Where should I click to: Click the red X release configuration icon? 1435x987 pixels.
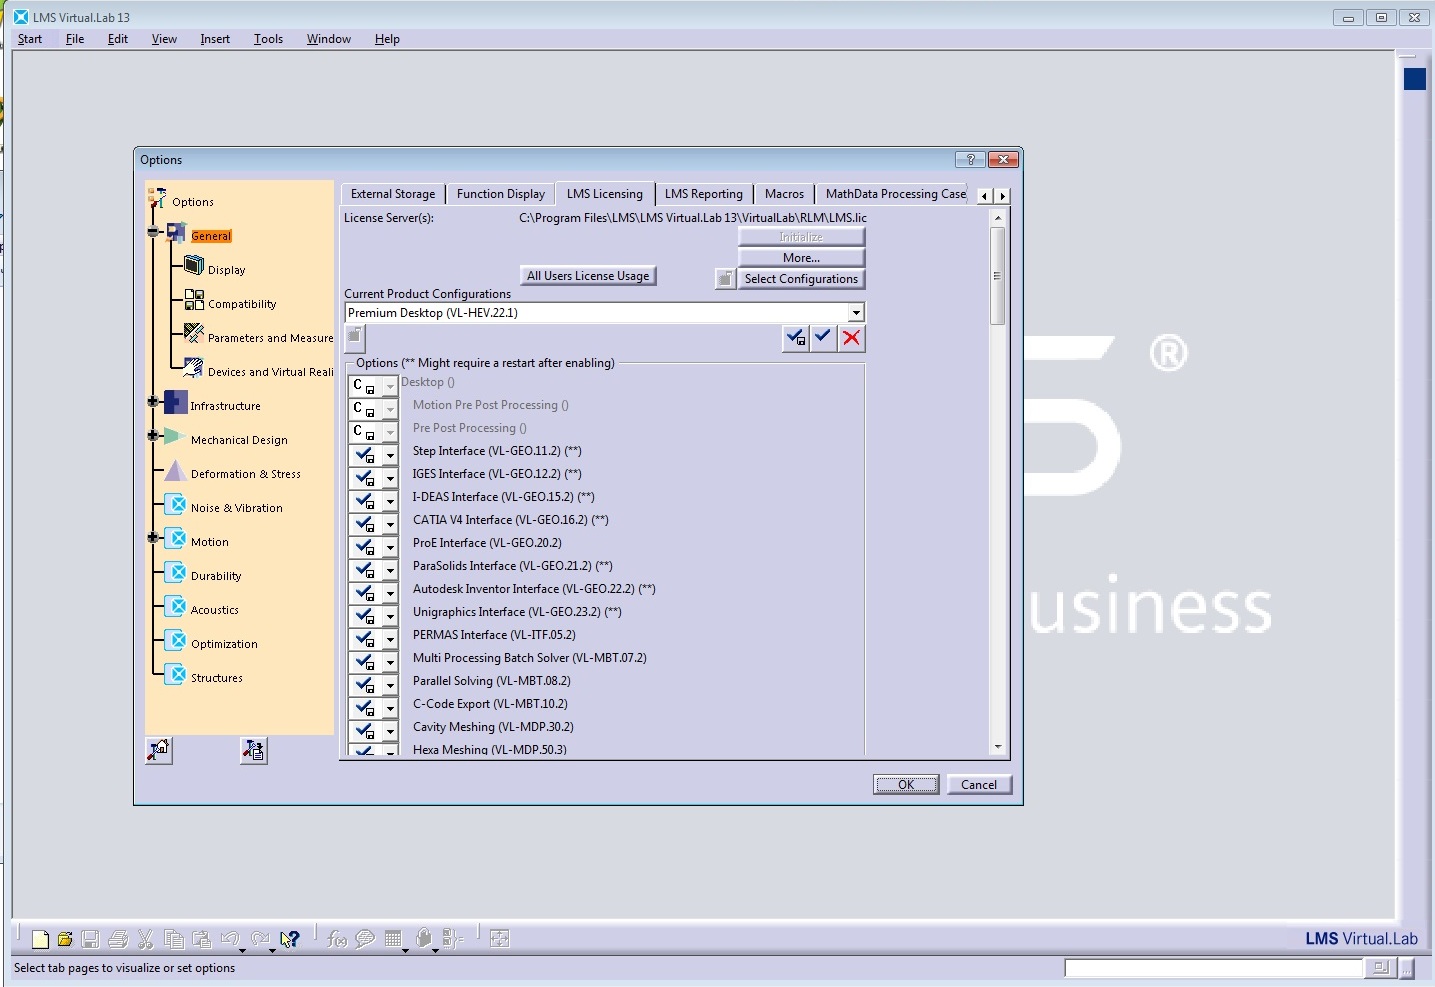[851, 338]
